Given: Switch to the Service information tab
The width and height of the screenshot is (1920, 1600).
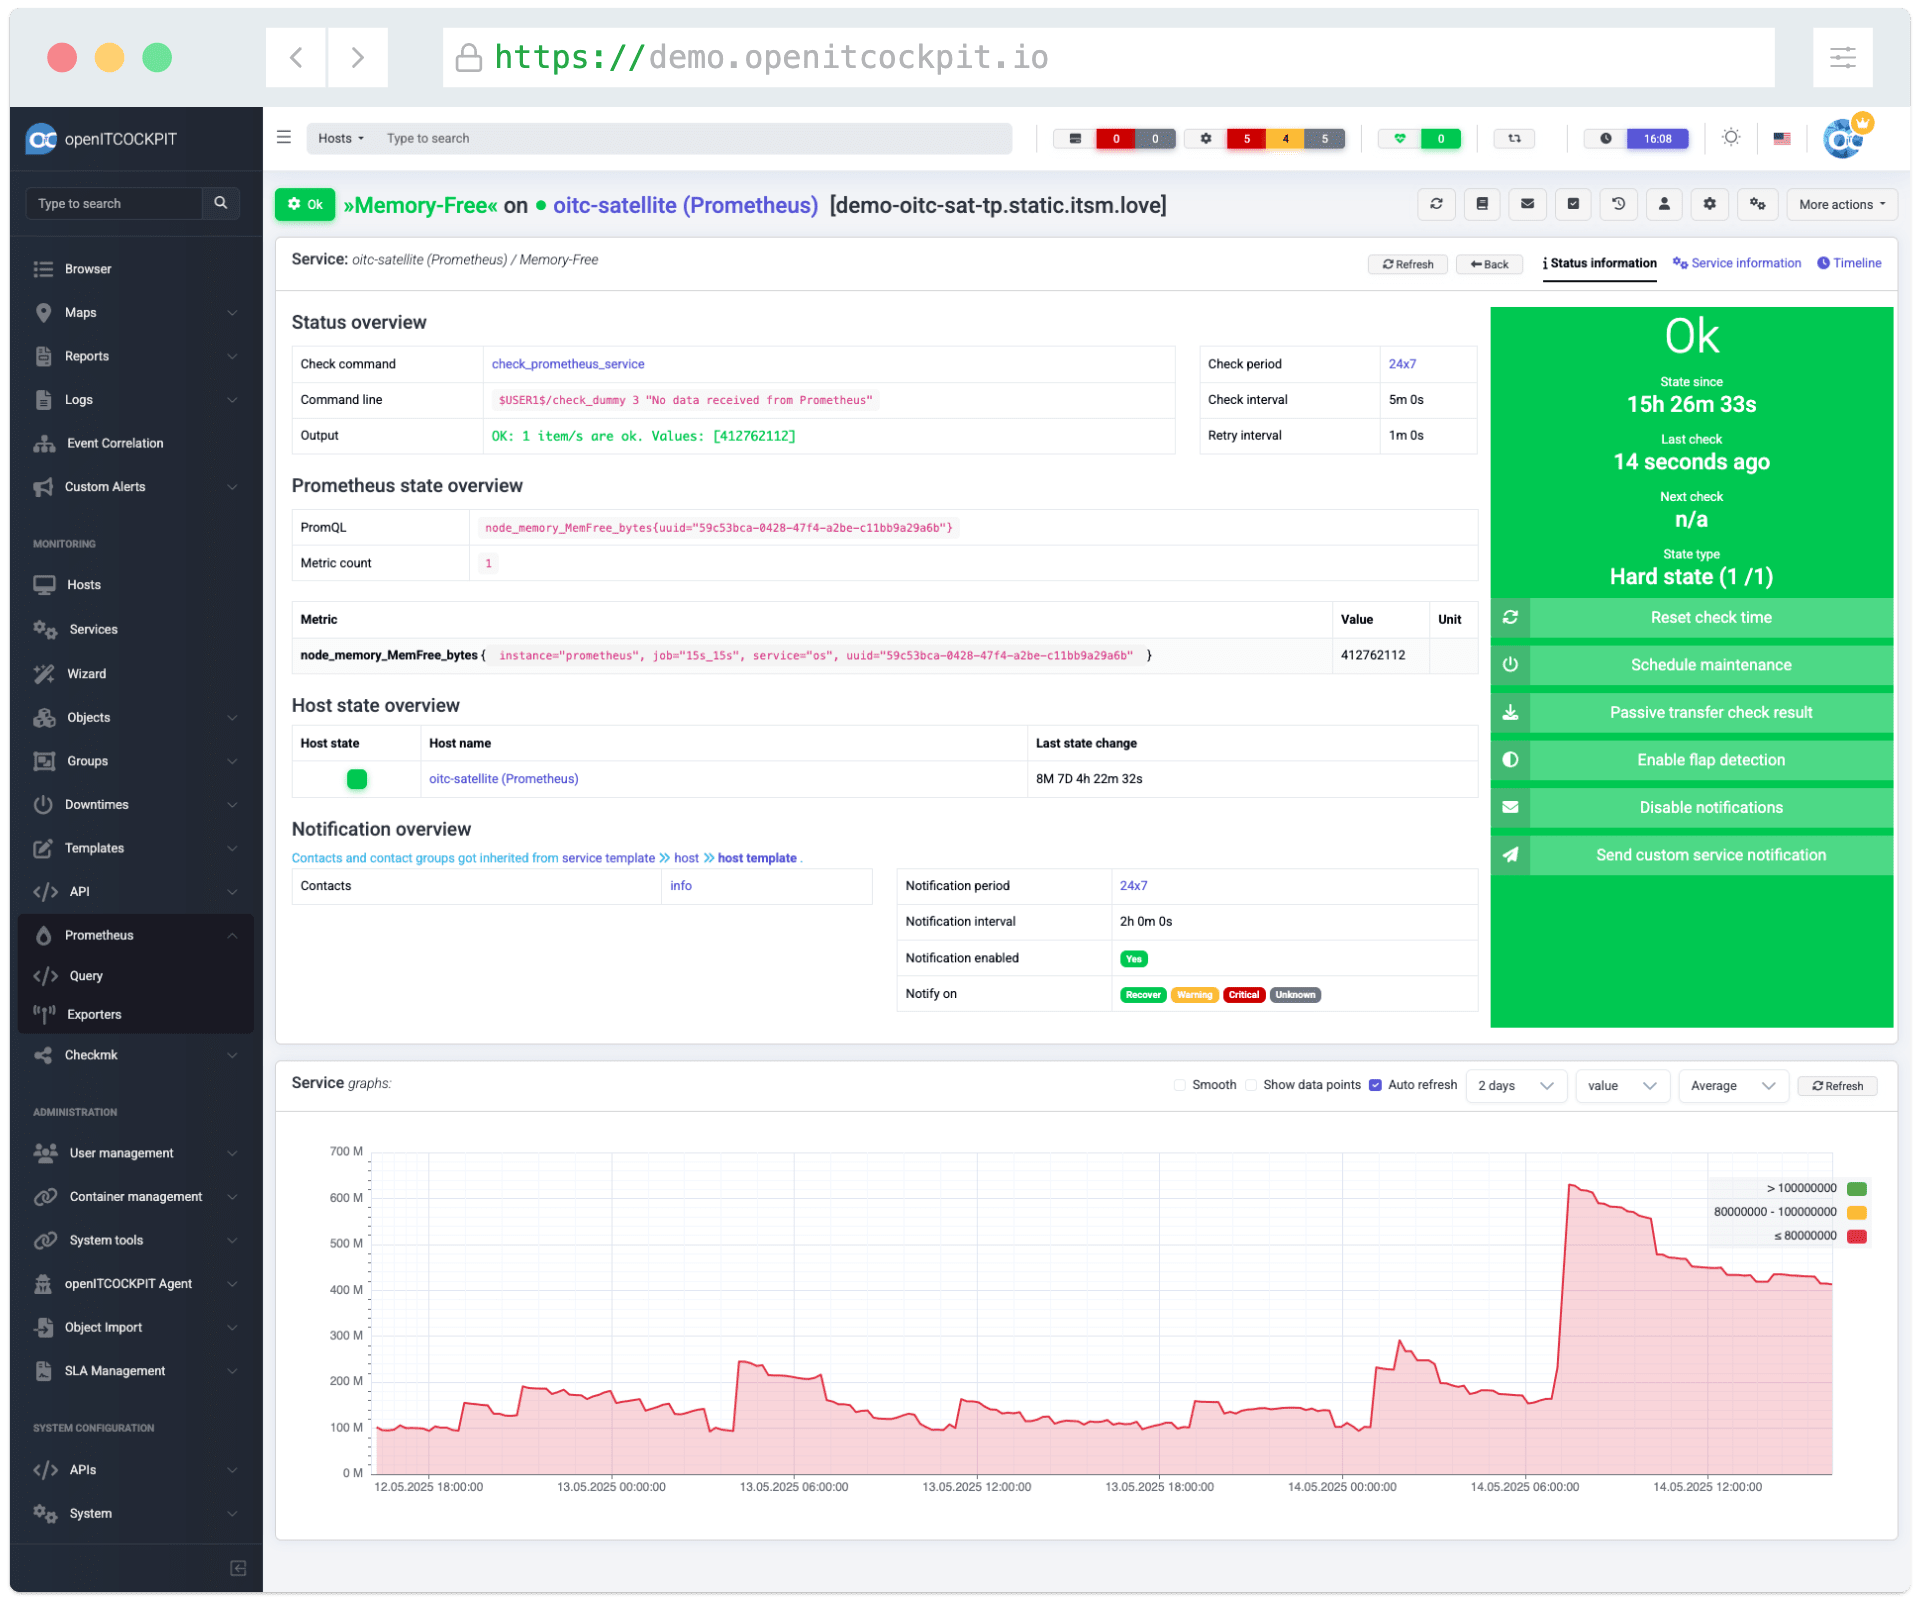Looking at the screenshot, I should pyautogui.click(x=1737, y=263).
